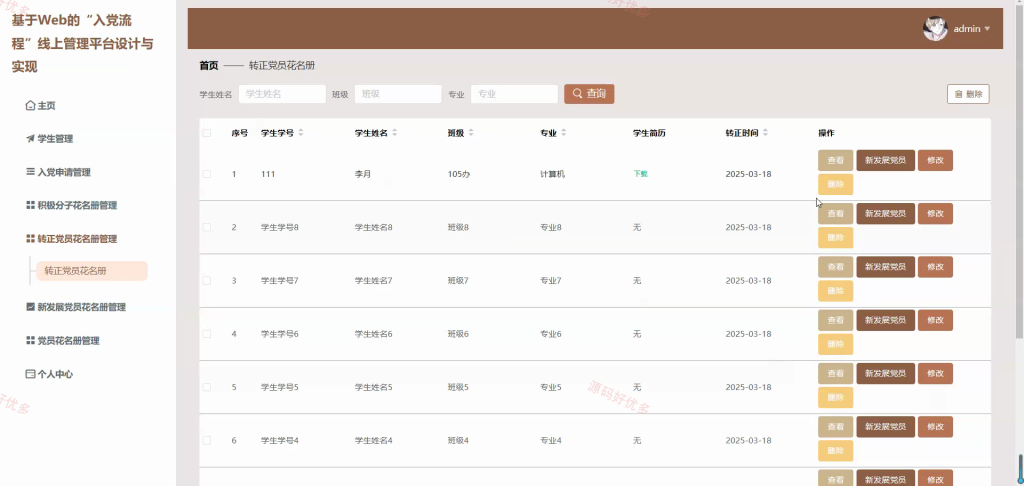The width and height of the screenshot is (1024, 486).
Task: Click 删除 for row 学生姓名4
Action: (835, 451)
